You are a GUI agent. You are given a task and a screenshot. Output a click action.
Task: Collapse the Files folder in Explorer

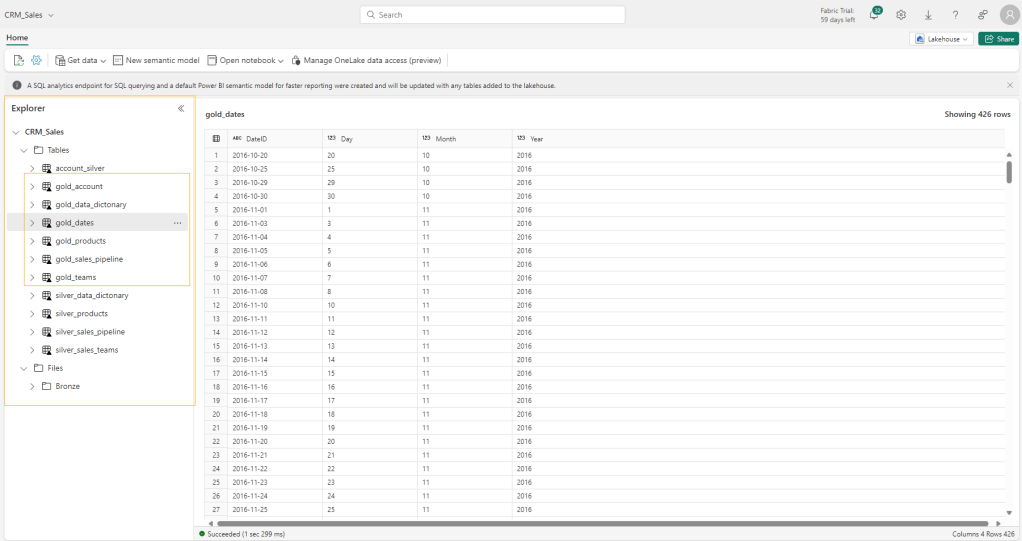click(x=24, y=368)
